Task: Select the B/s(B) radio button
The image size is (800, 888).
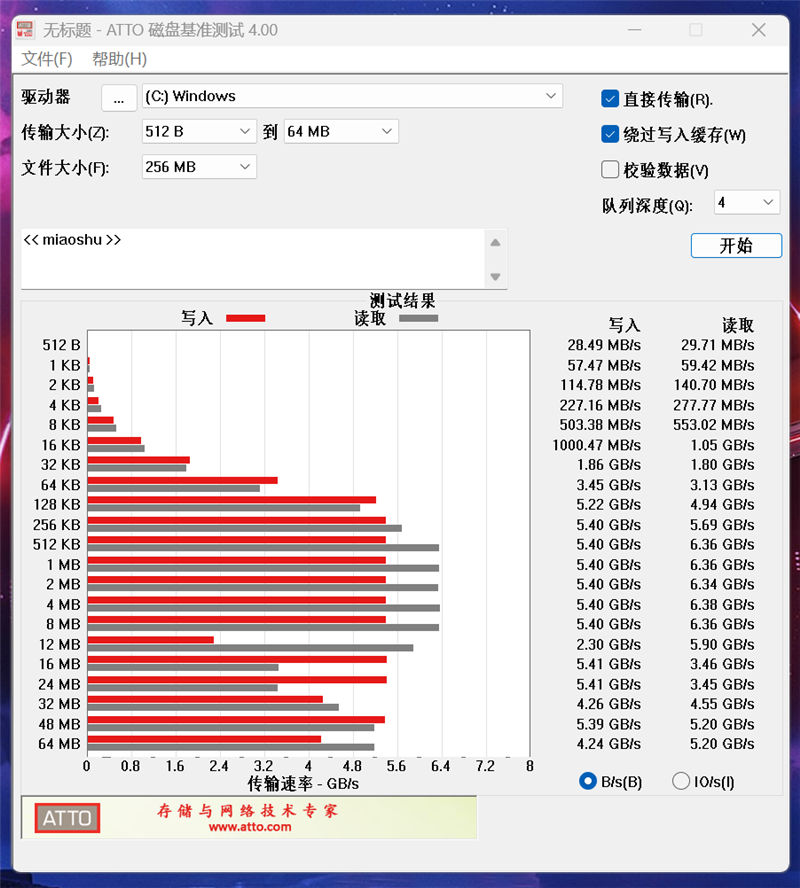Action: click(x=588, y=782)
